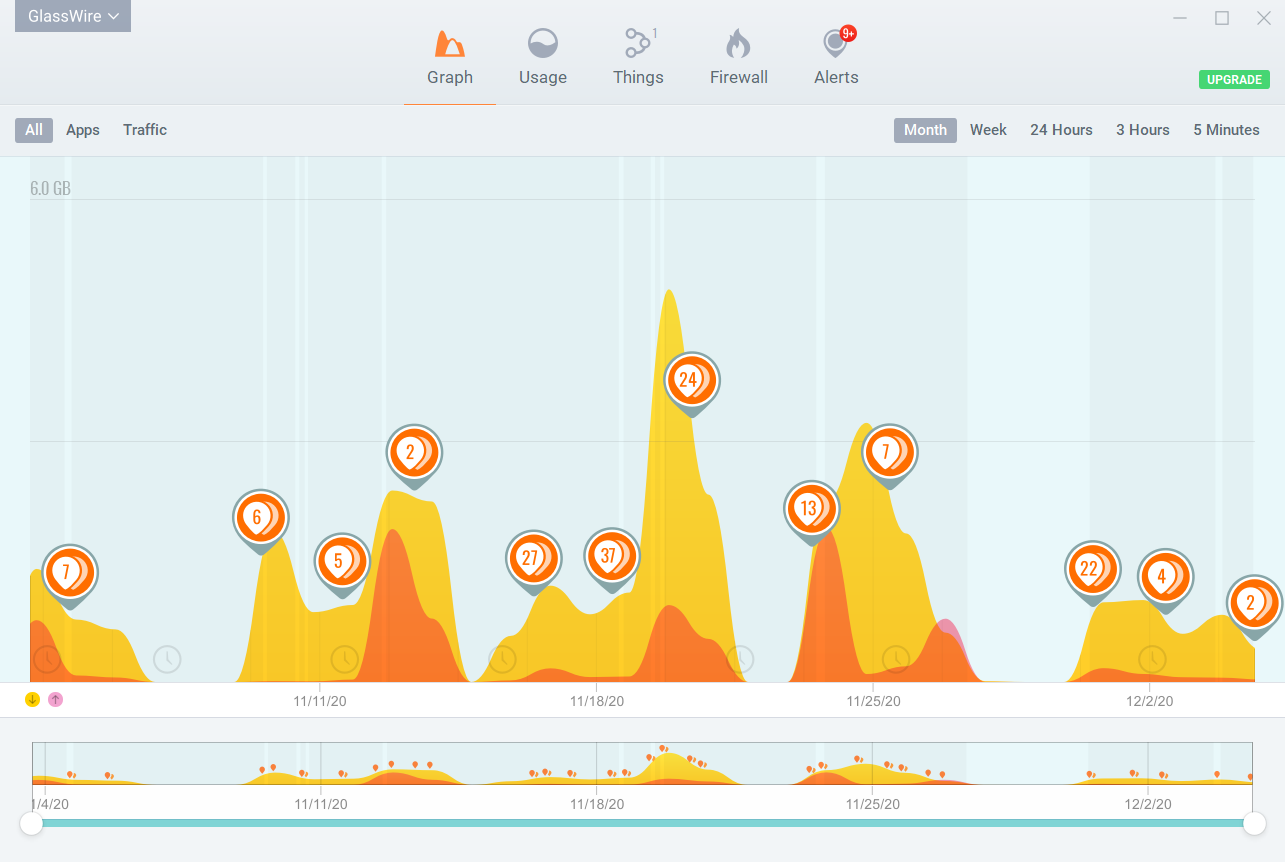
Task: Switch the graph filter to Traffic
Action: [x=145, y=130]
